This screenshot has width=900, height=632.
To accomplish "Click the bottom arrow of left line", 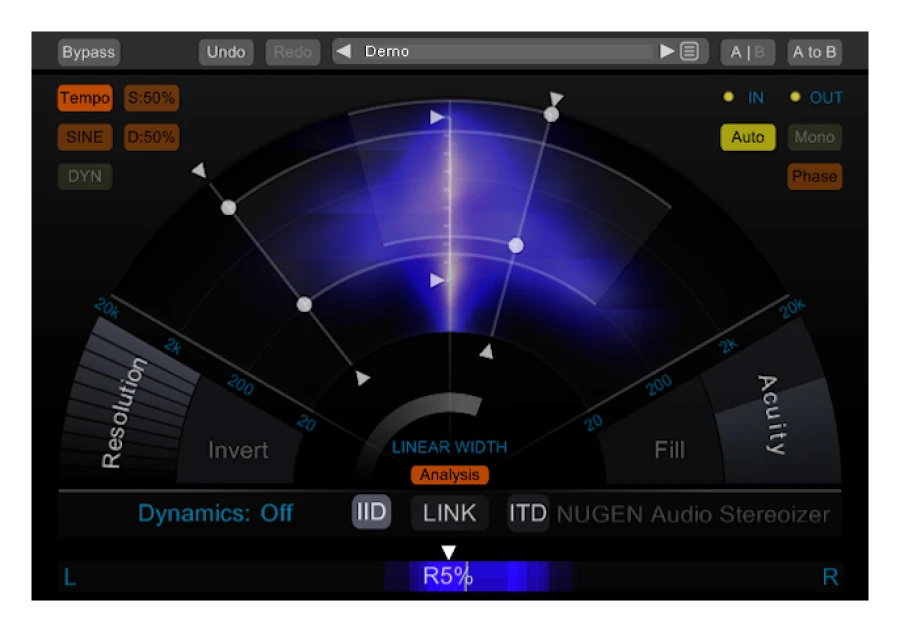I will (x=362, y=378).
